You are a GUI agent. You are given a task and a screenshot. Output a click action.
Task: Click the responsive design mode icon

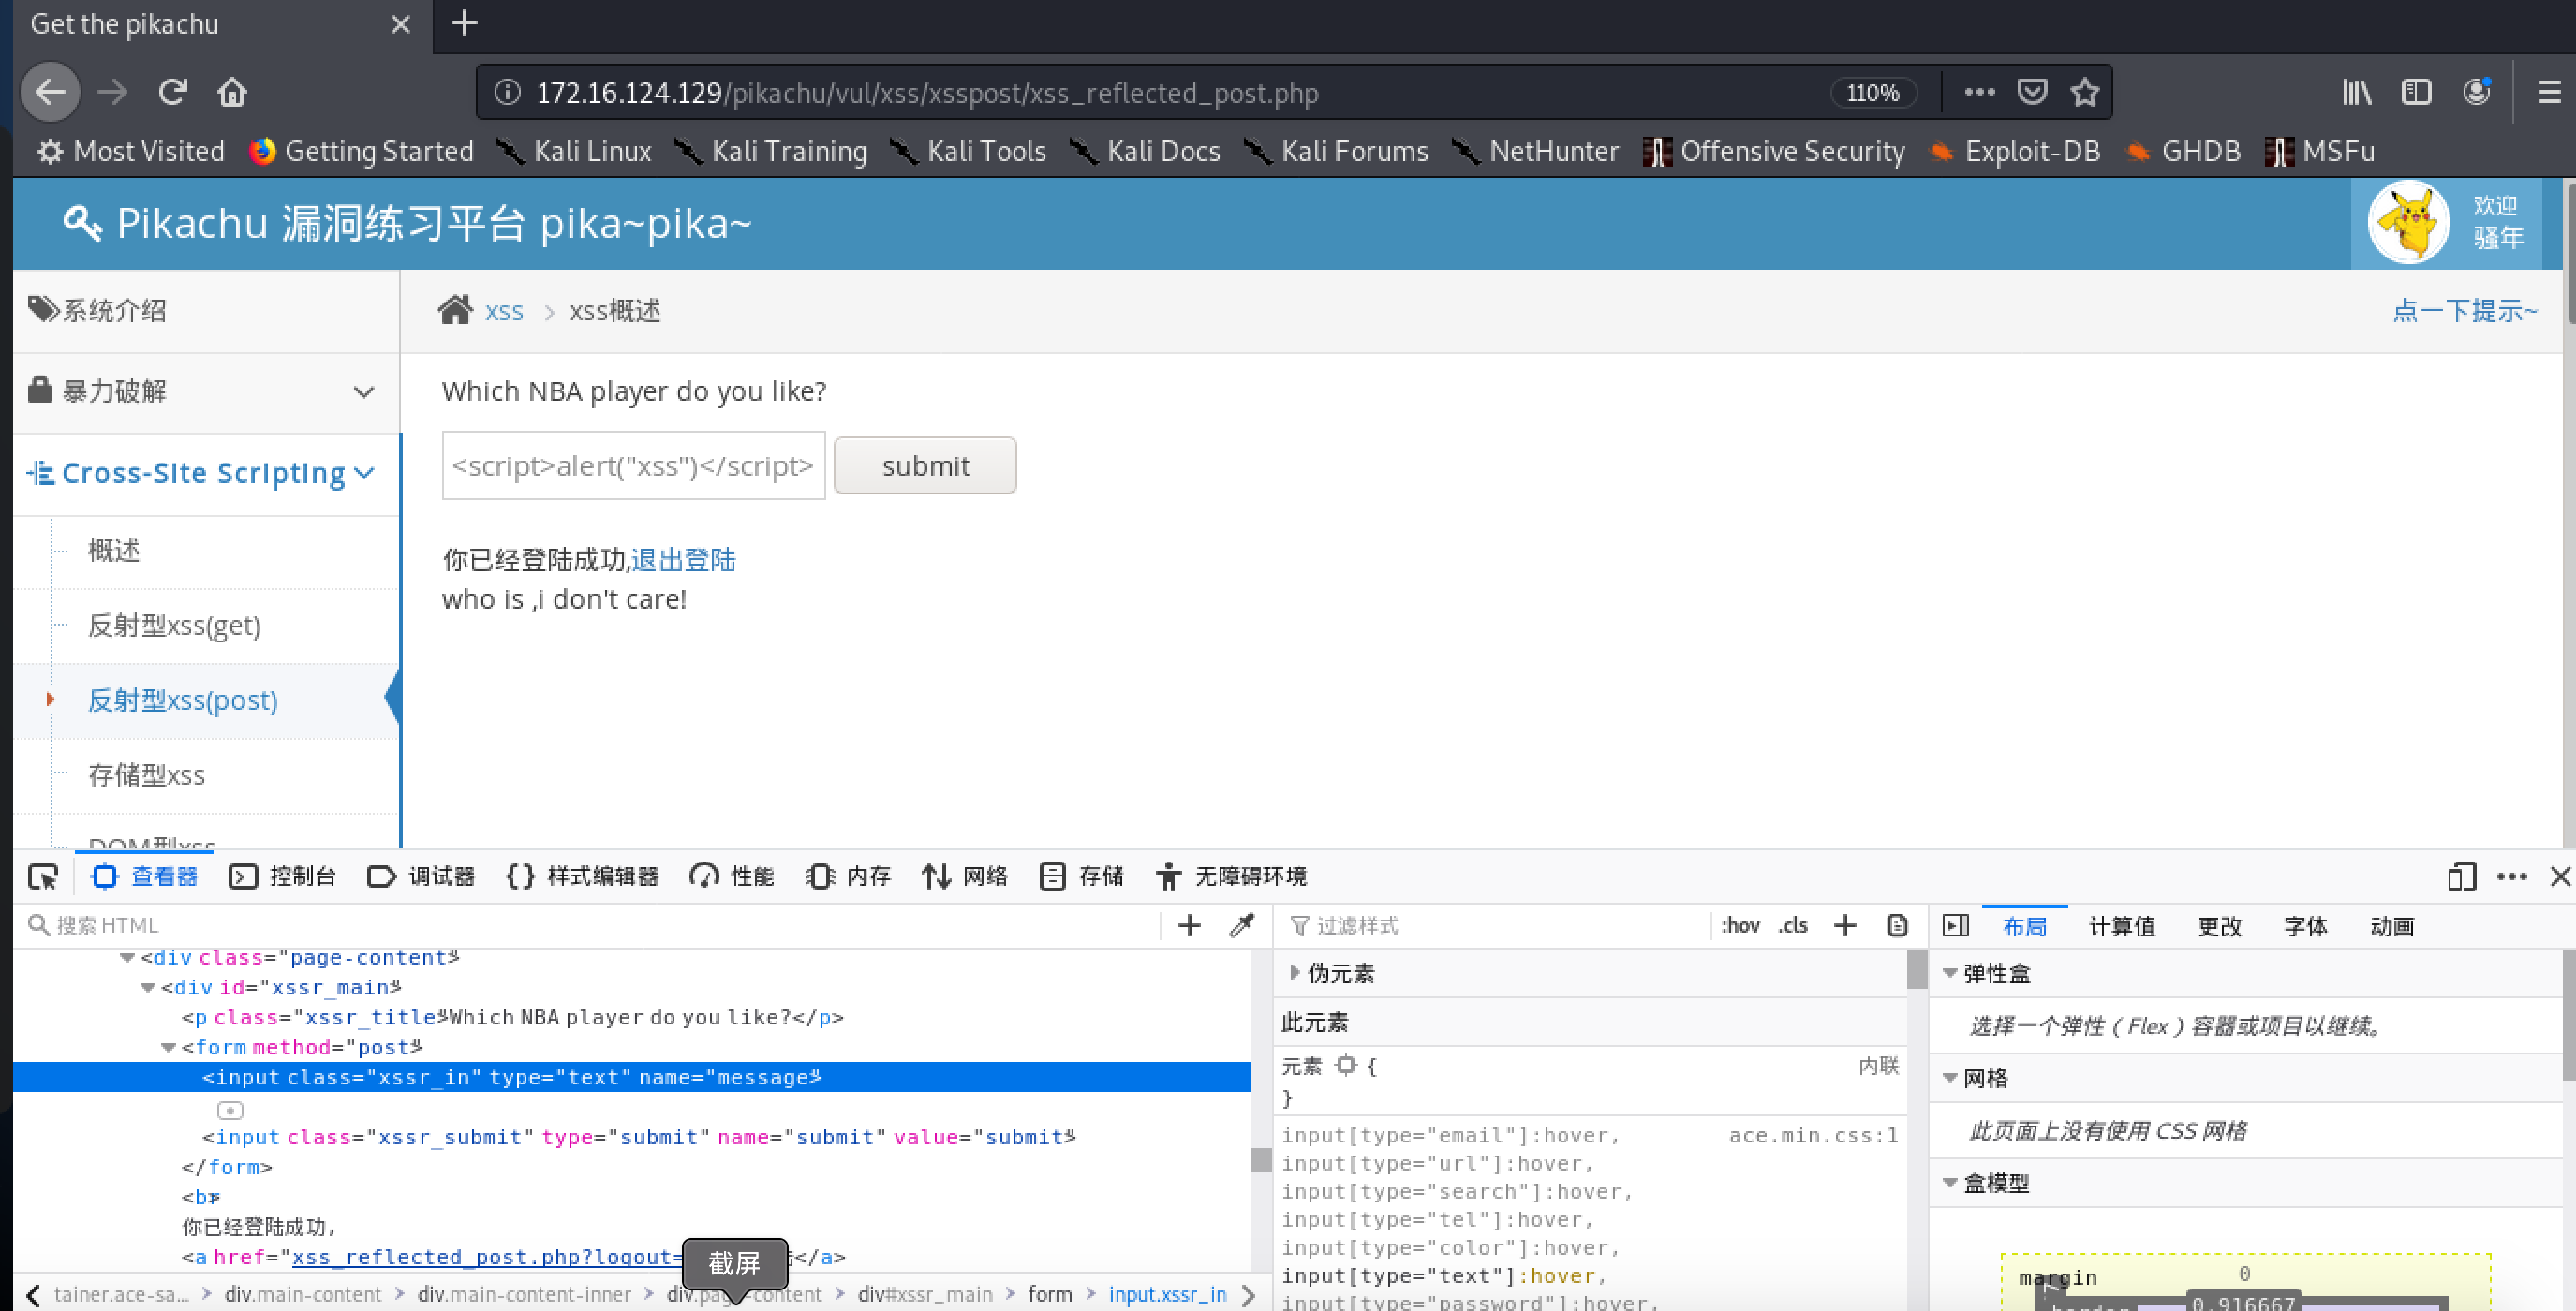click(2461, 877)
